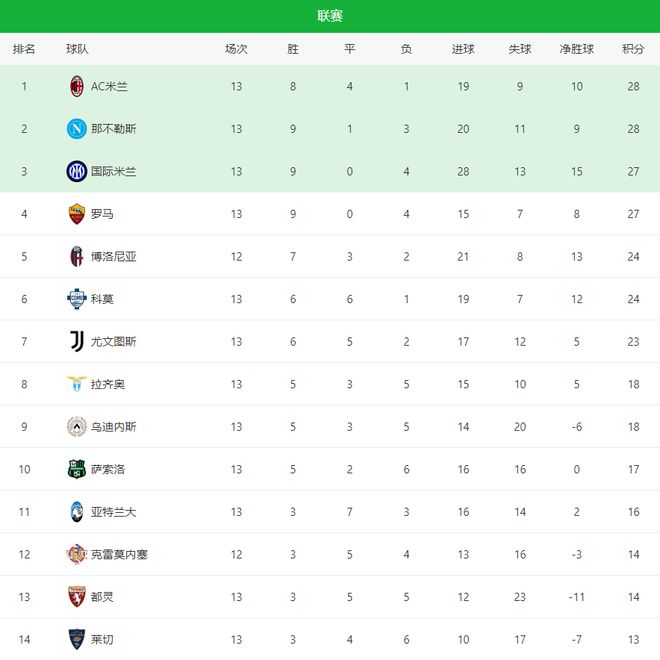660x660 pixels.
Task: Click the 净胜球 column header
Action: point(577,49)
